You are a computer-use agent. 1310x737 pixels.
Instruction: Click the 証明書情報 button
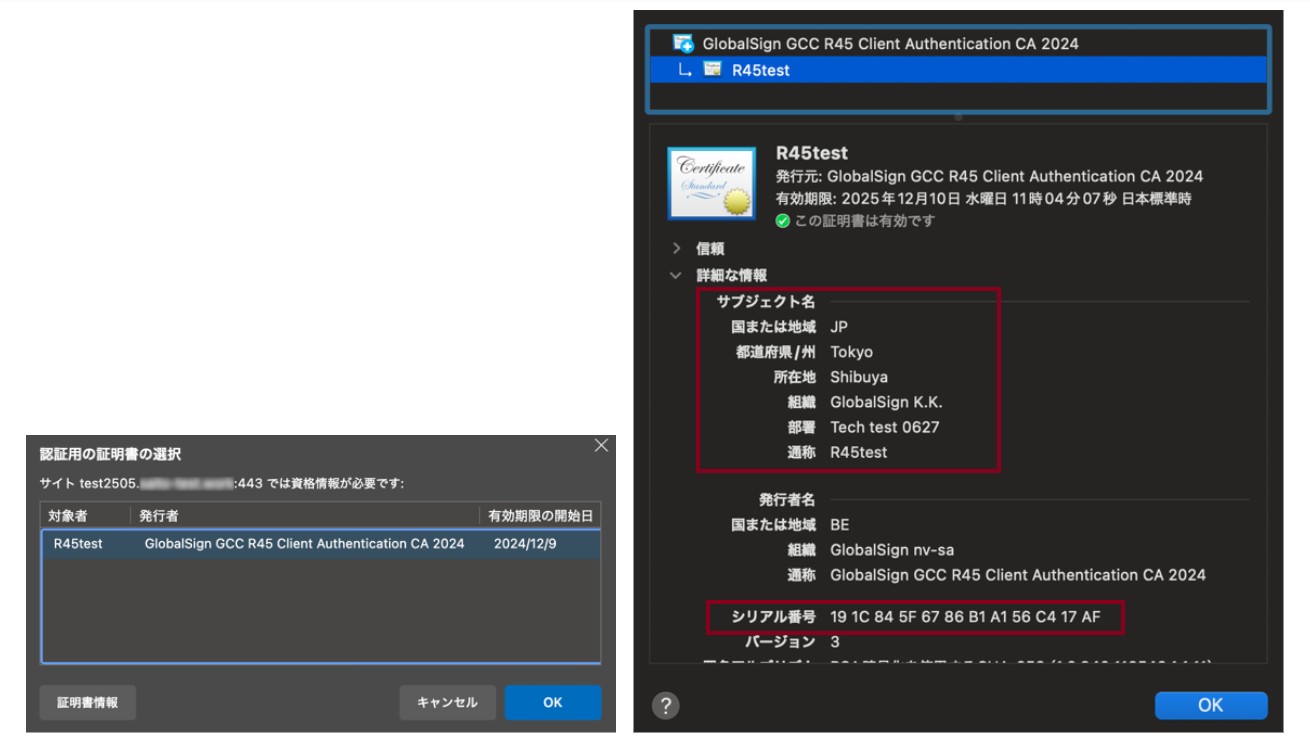pos(87,703)
